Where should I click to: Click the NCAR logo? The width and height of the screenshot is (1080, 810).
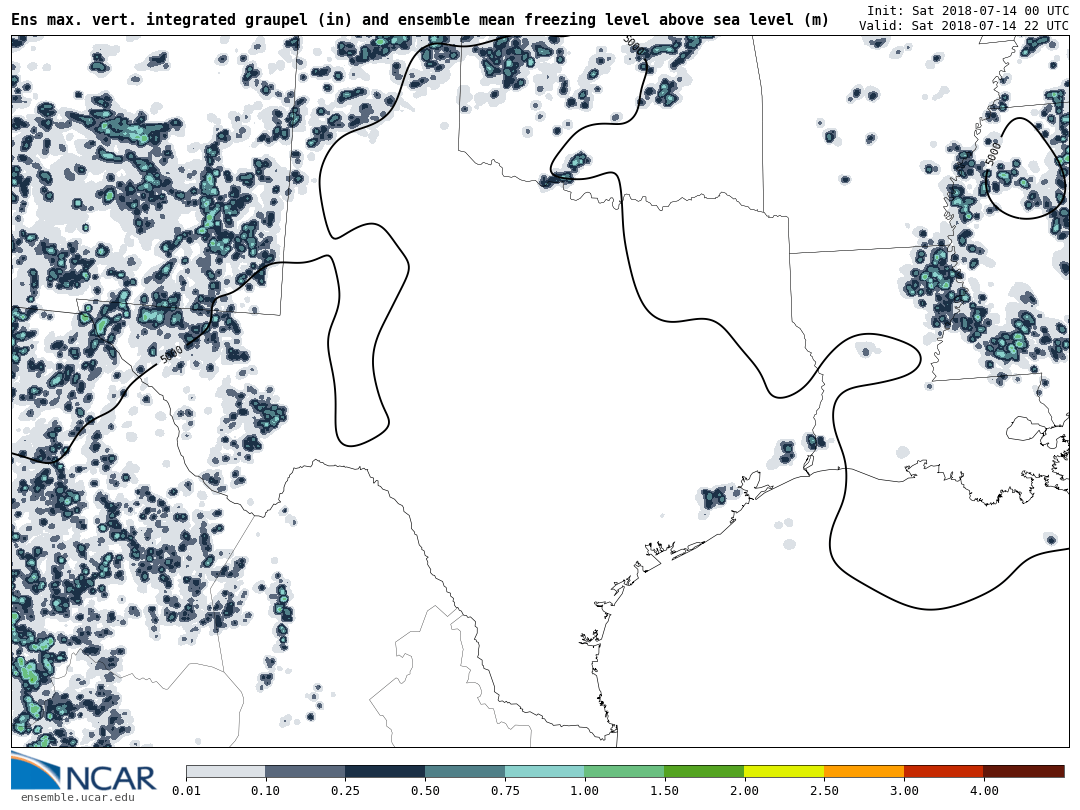click(x=83, y=772)
